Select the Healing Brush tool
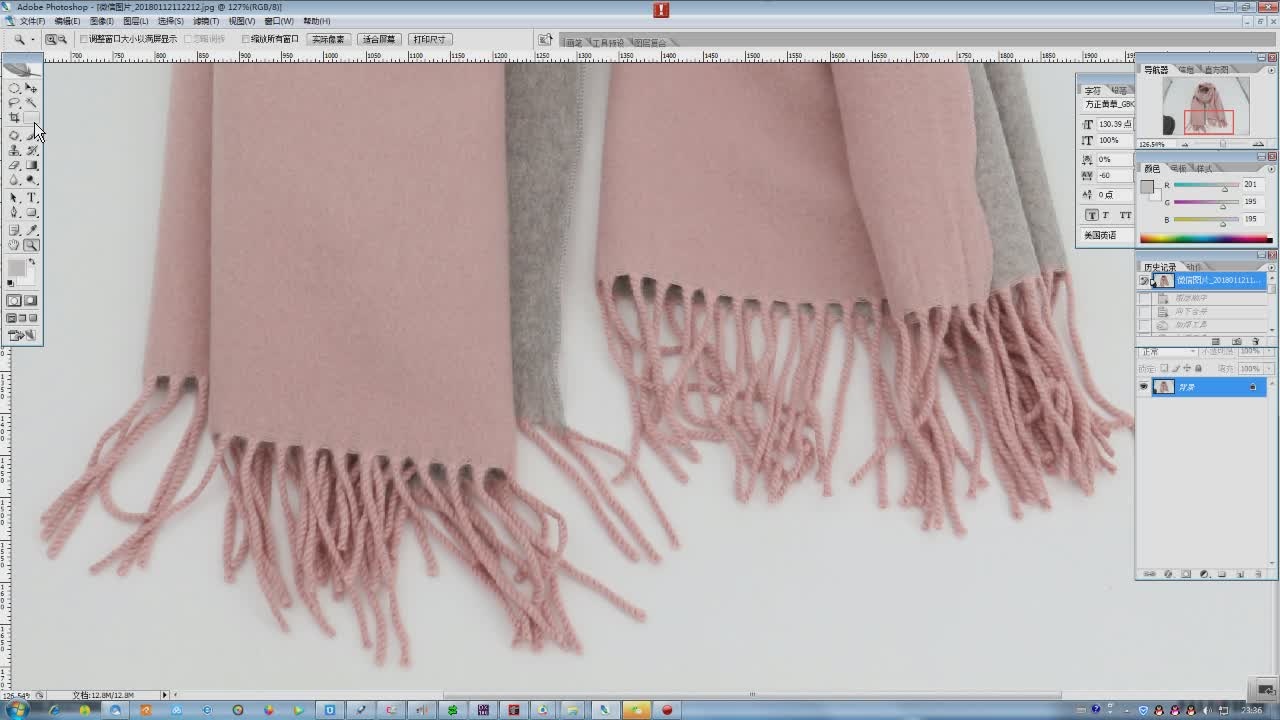Viewport: 1280px width, 720px height. 14,135
